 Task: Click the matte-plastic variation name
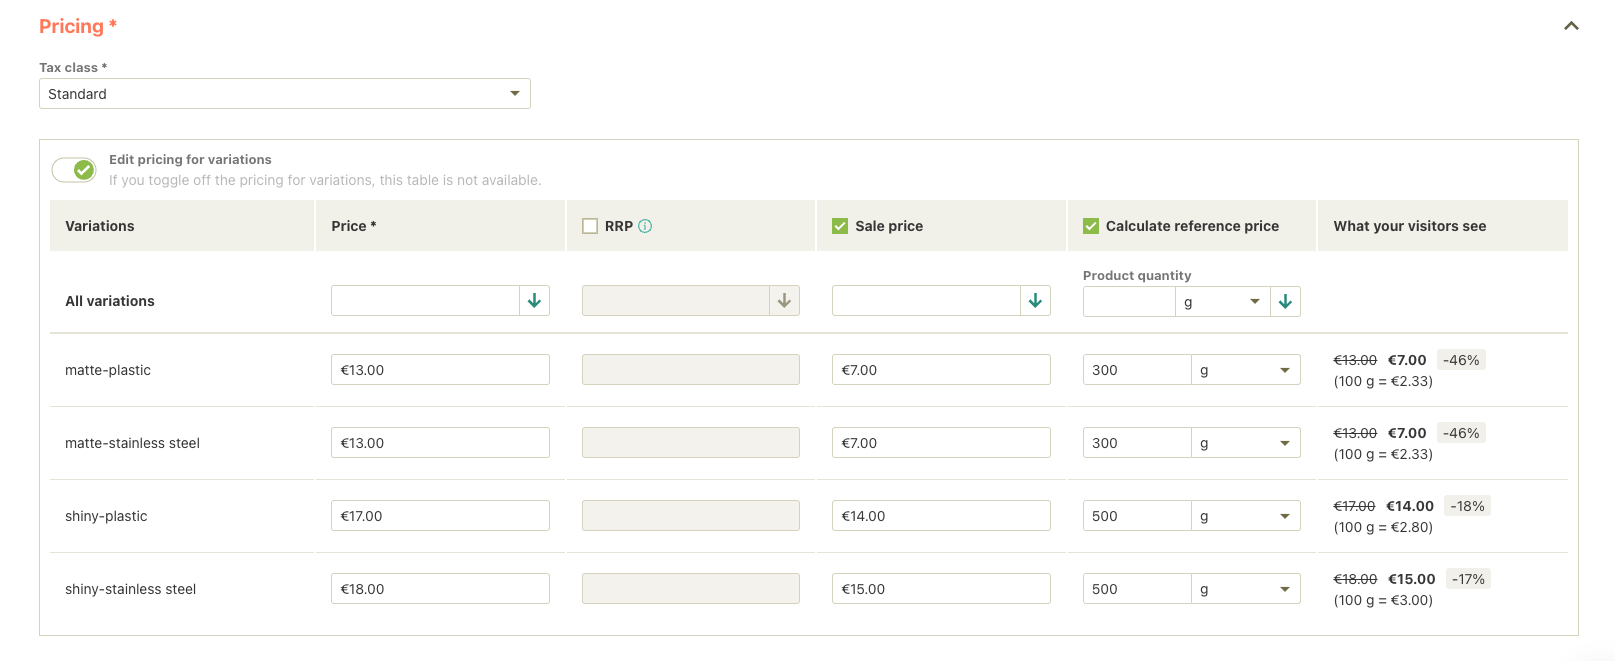[108, 370]
